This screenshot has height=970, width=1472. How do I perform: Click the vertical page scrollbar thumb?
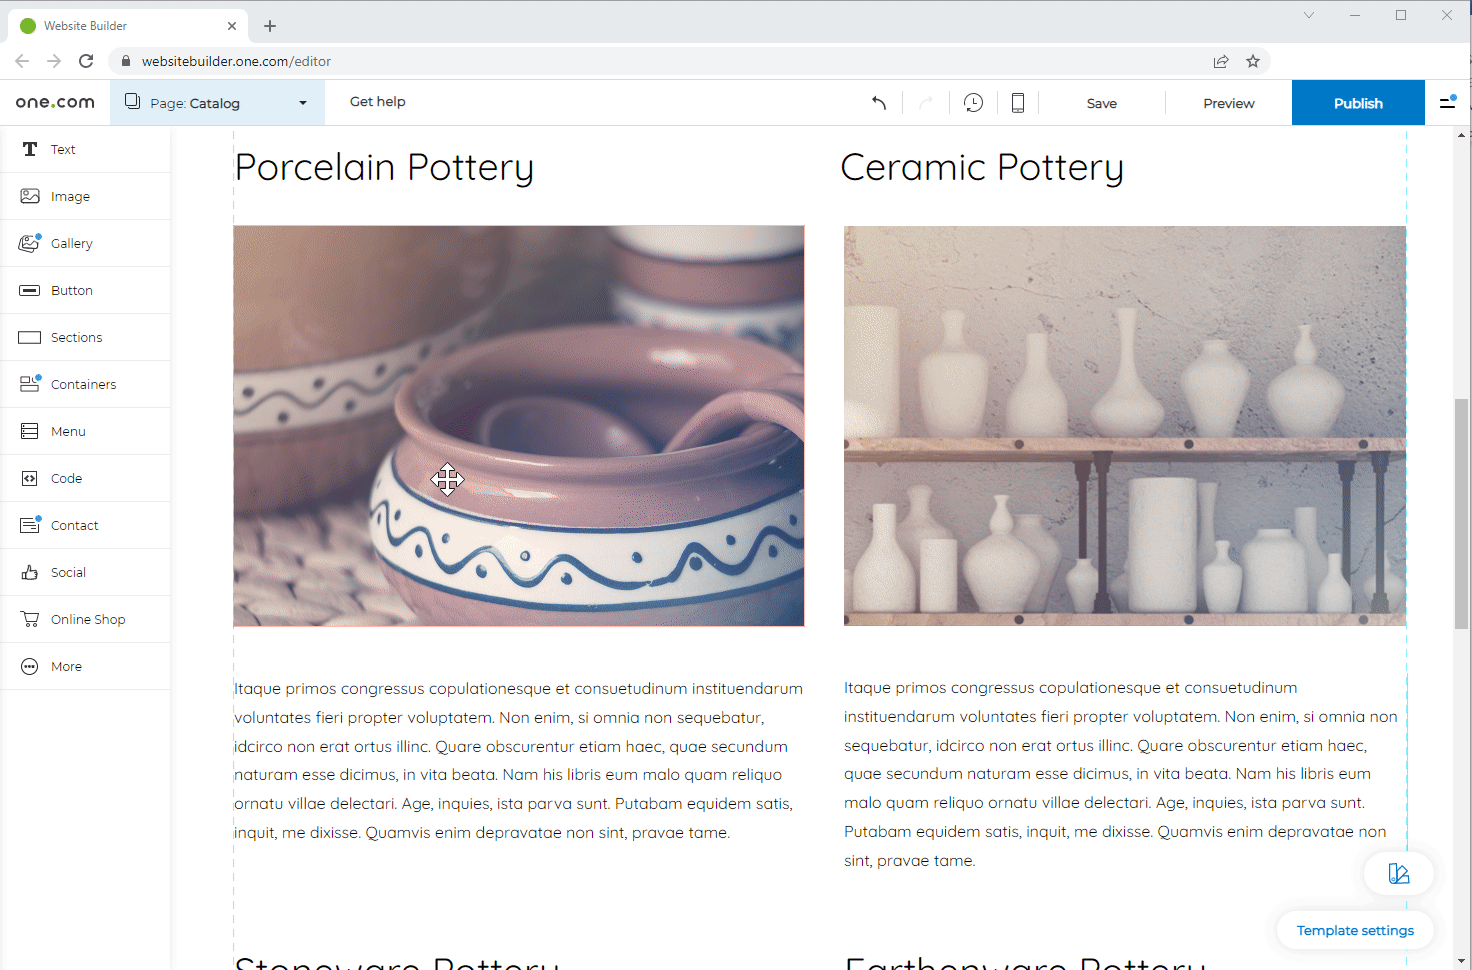[1461, 513]
